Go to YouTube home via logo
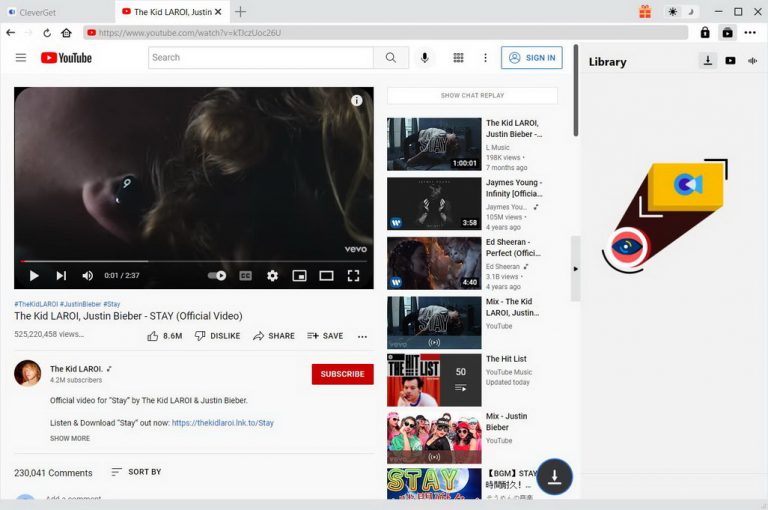The height and width of the screenshot is (510, 768). pos(66,58)
